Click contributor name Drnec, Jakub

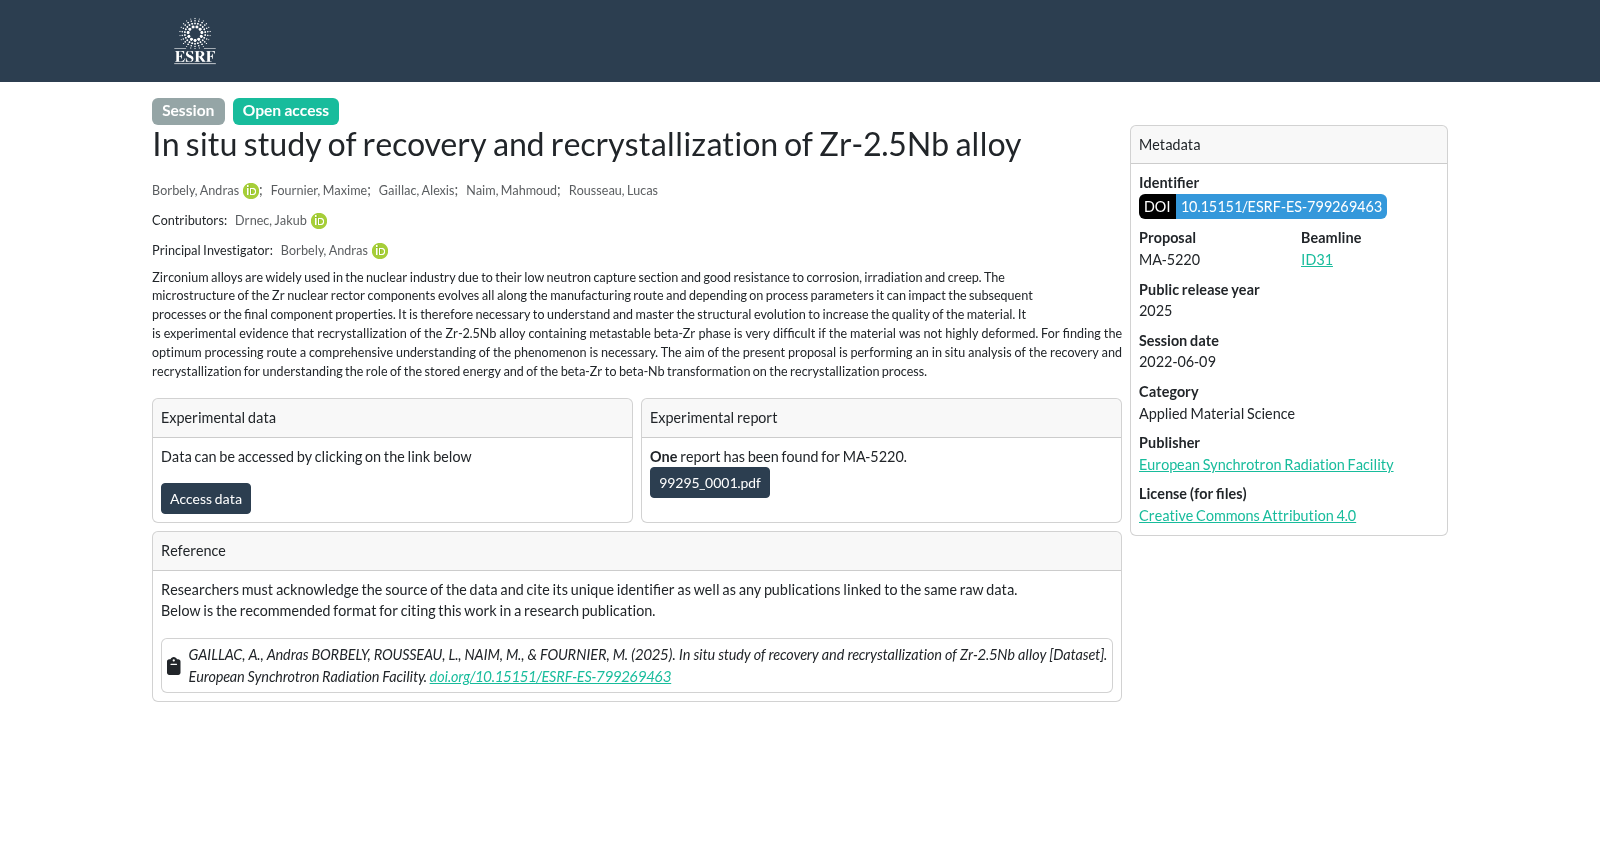click(x=271, y=221)
